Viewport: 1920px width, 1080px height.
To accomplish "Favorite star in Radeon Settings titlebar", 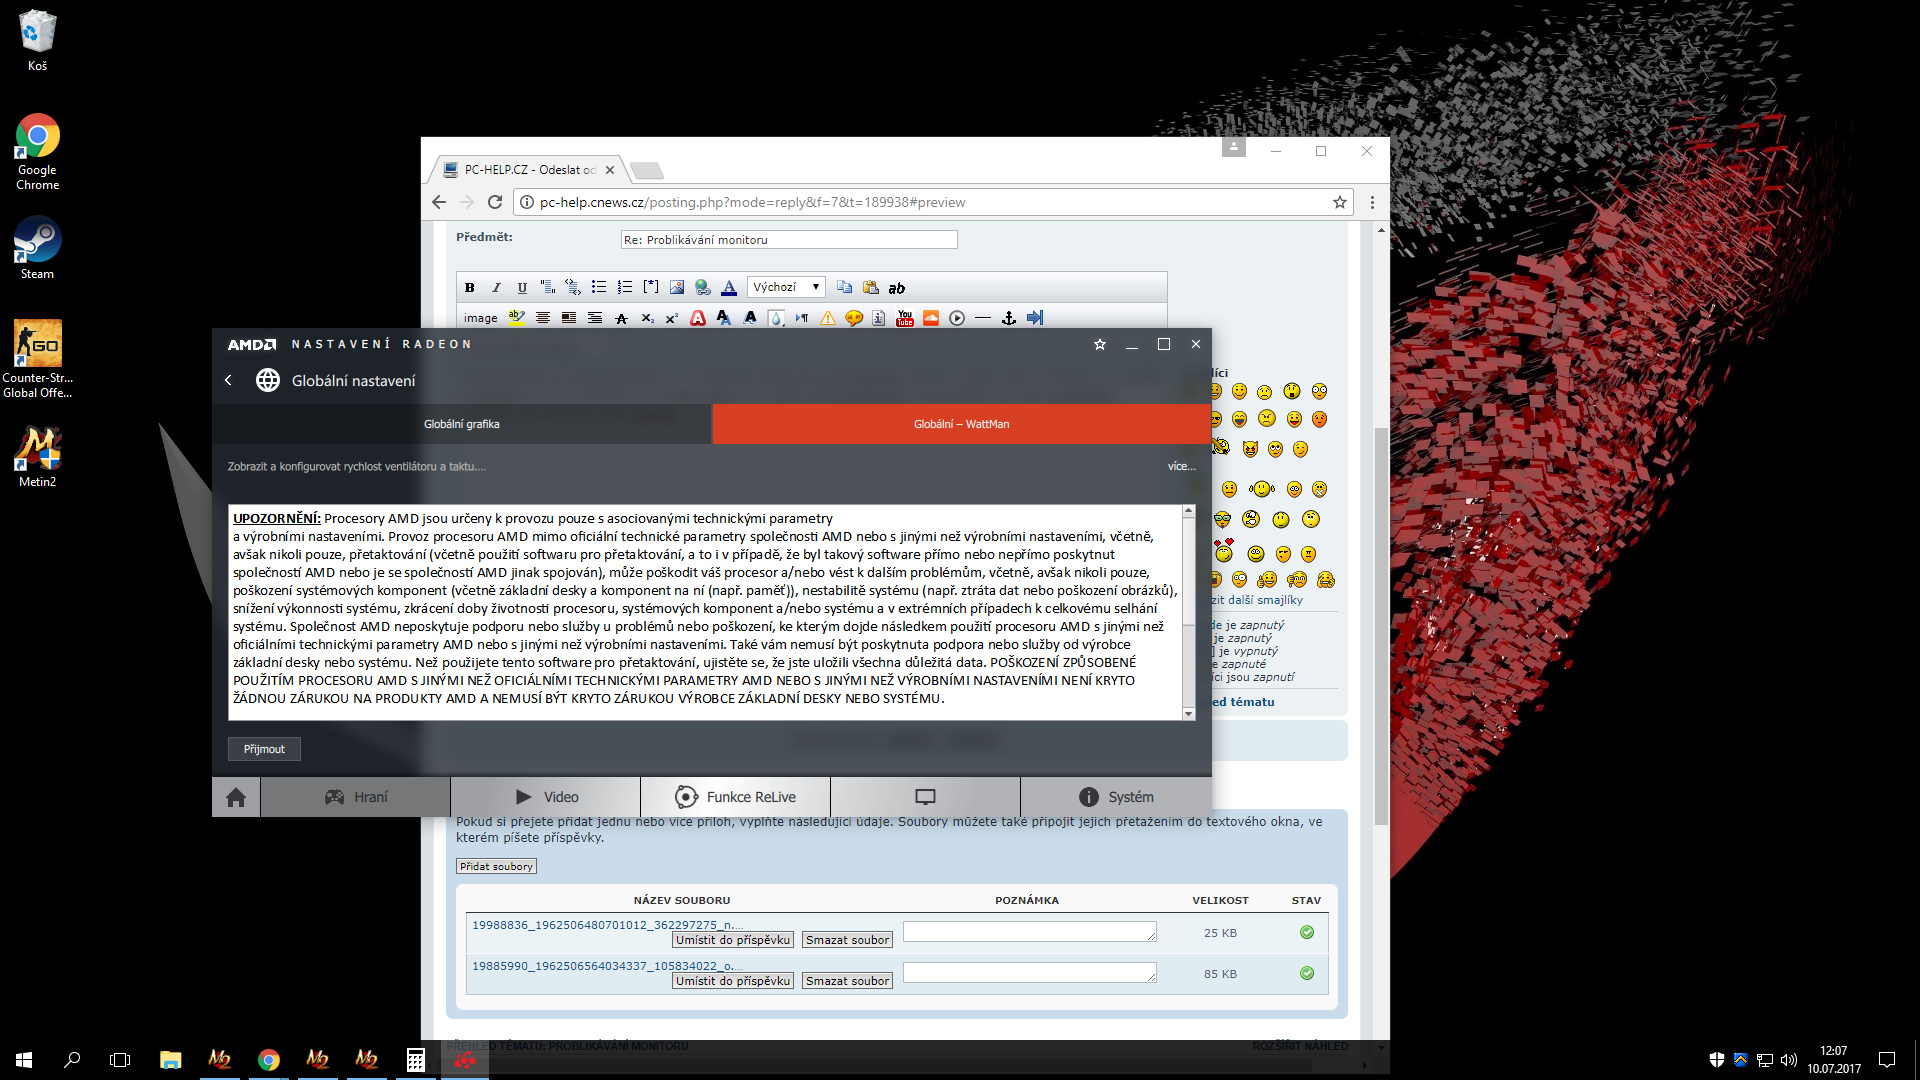I will (1100, 344).
